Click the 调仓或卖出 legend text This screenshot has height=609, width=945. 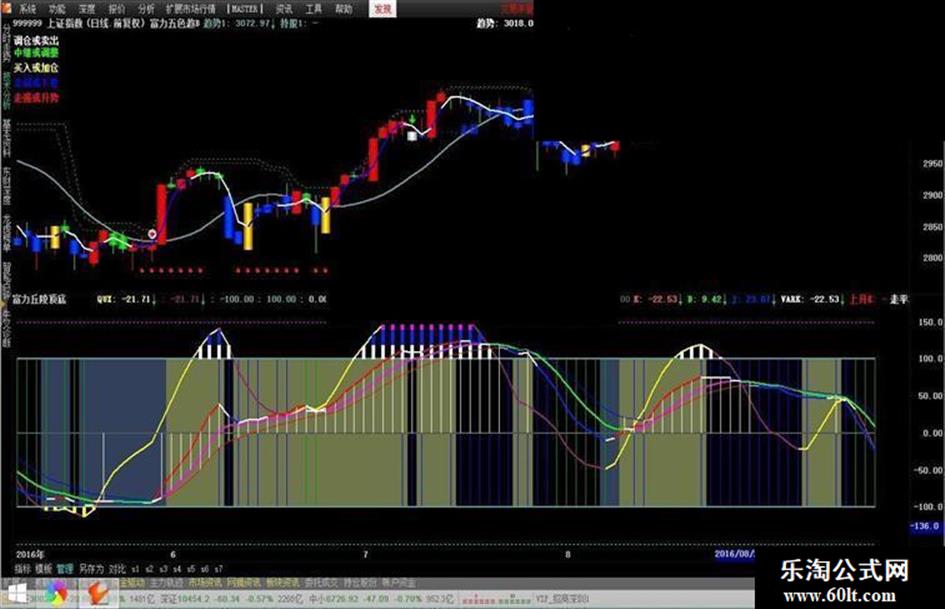point(36,40)
